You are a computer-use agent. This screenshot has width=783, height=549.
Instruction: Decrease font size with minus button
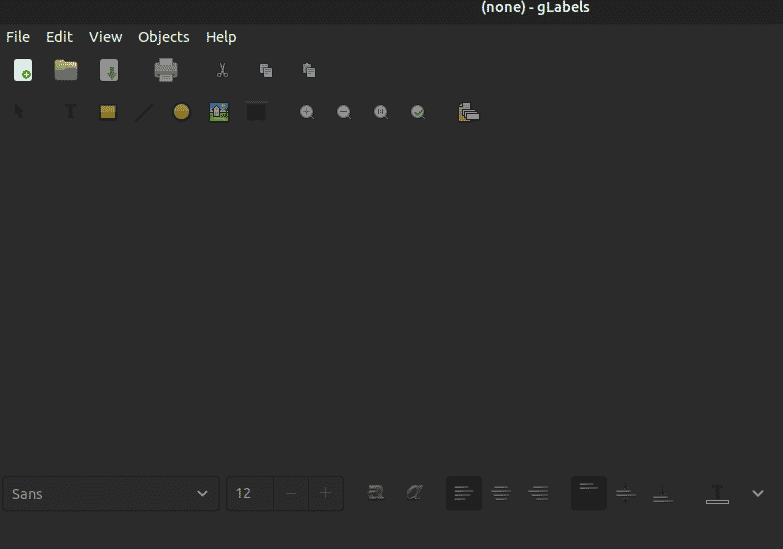(291, 494)
